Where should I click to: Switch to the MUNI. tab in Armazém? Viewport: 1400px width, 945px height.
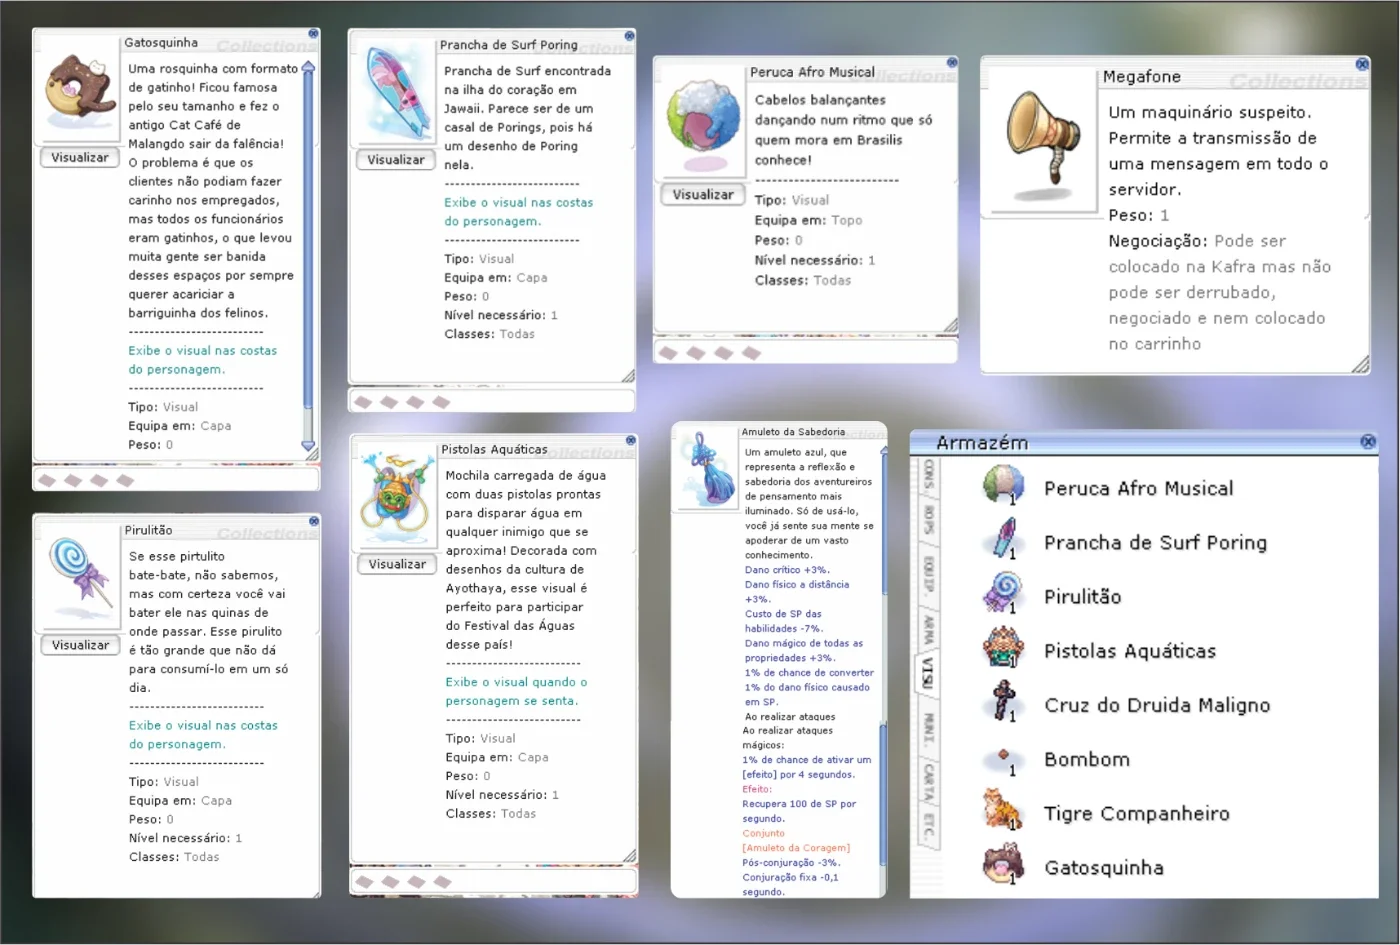[x=928, y=729]
